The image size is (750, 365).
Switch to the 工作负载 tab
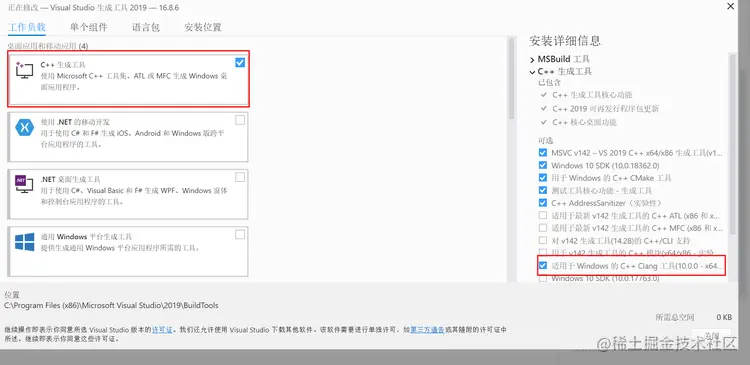click(27, 27)
